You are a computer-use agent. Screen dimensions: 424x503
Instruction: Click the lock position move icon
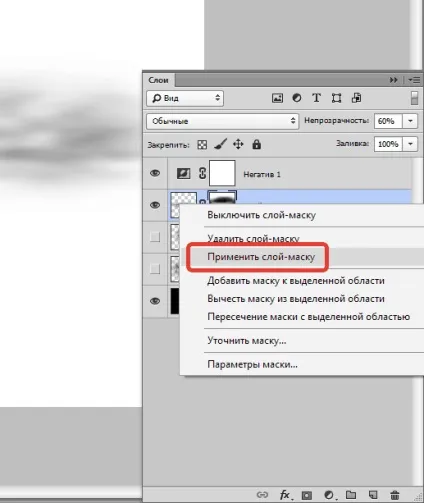pyautogui.click(x=238, y=145)
